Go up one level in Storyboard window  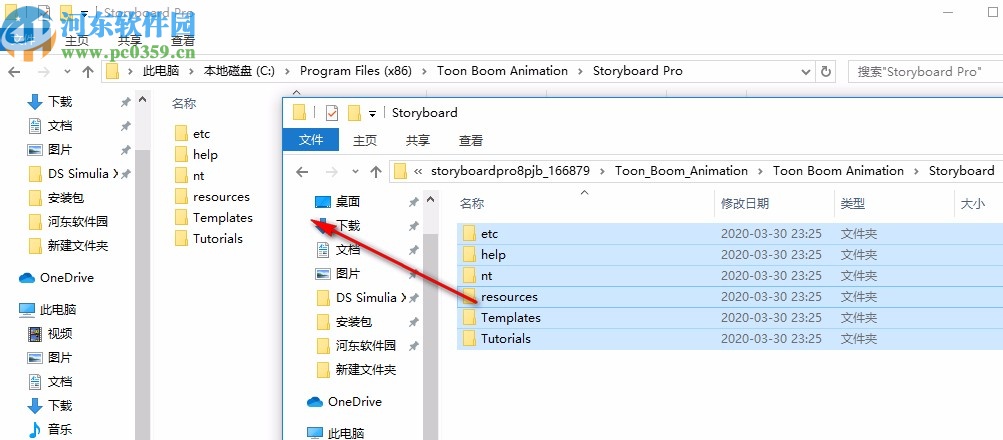376,171
